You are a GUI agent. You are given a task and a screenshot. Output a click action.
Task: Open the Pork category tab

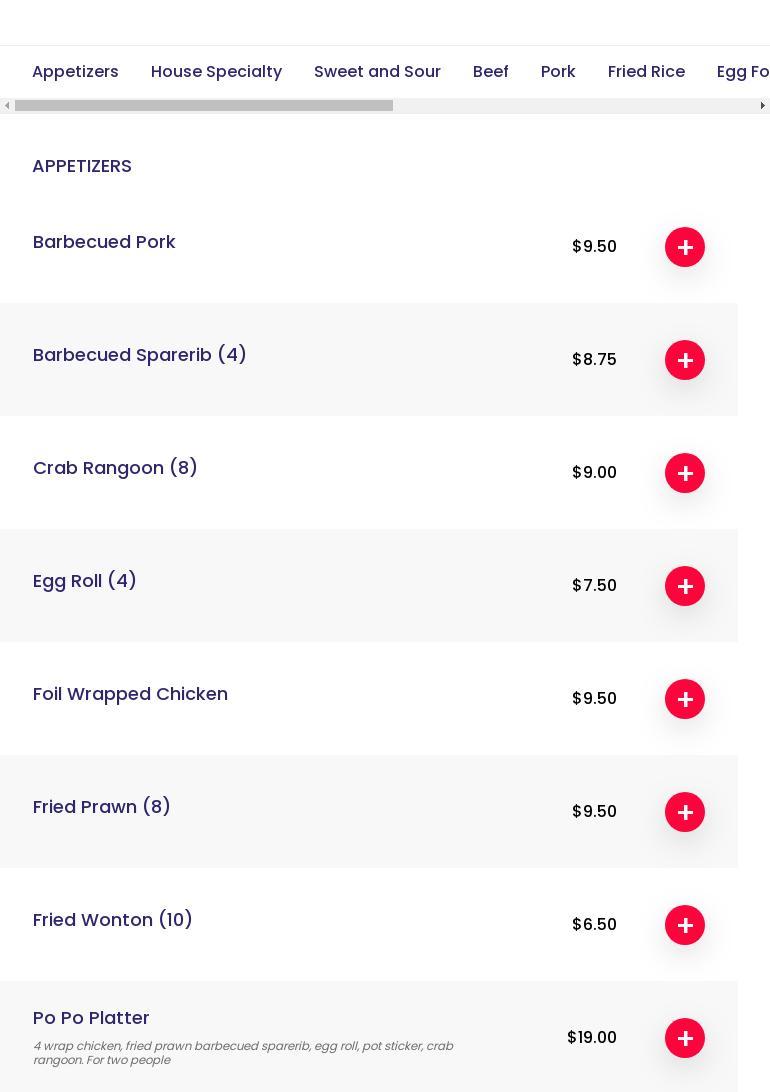(x=558, y=71)
